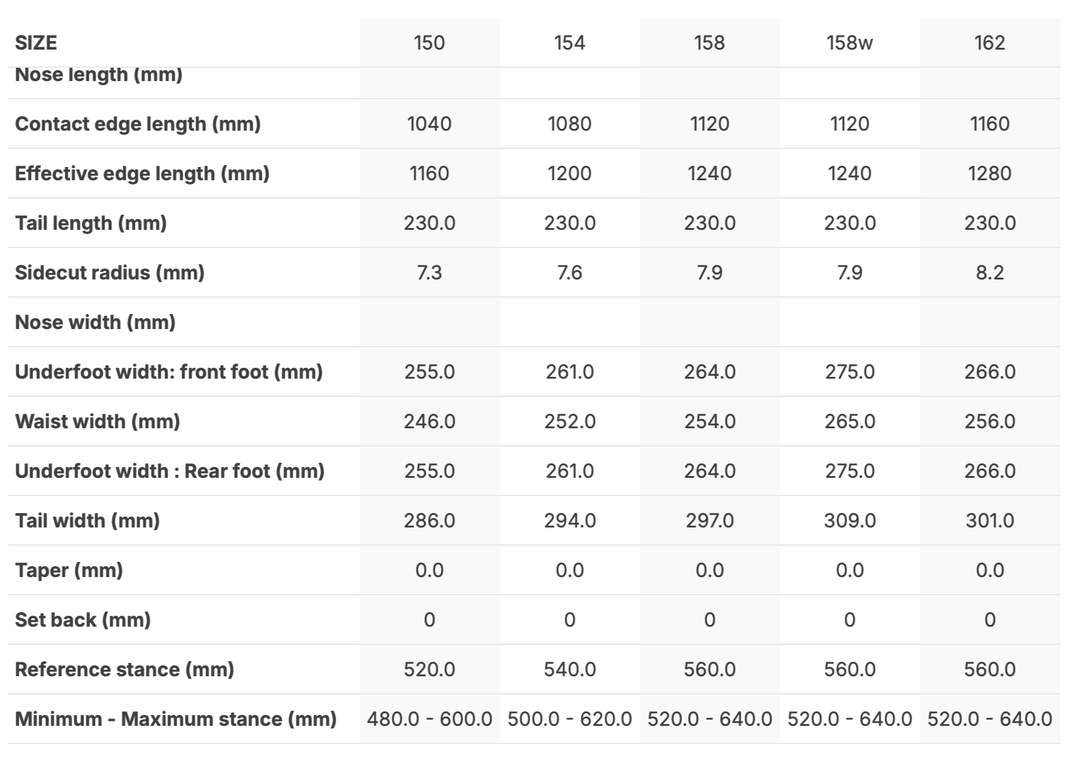Select the Sidecut radius value 7.3
This screenshot has width=1080, height=767.
click(429, 273)
